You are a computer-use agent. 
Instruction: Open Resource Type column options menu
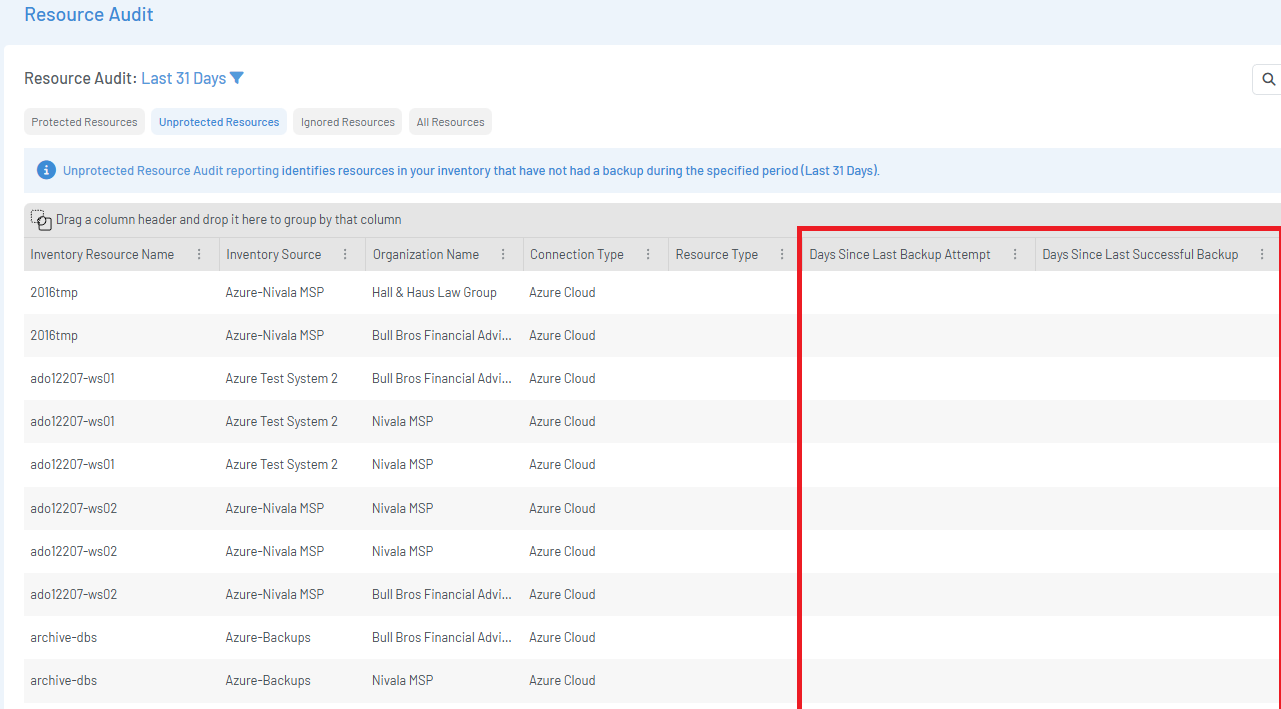tap(781, 255)
